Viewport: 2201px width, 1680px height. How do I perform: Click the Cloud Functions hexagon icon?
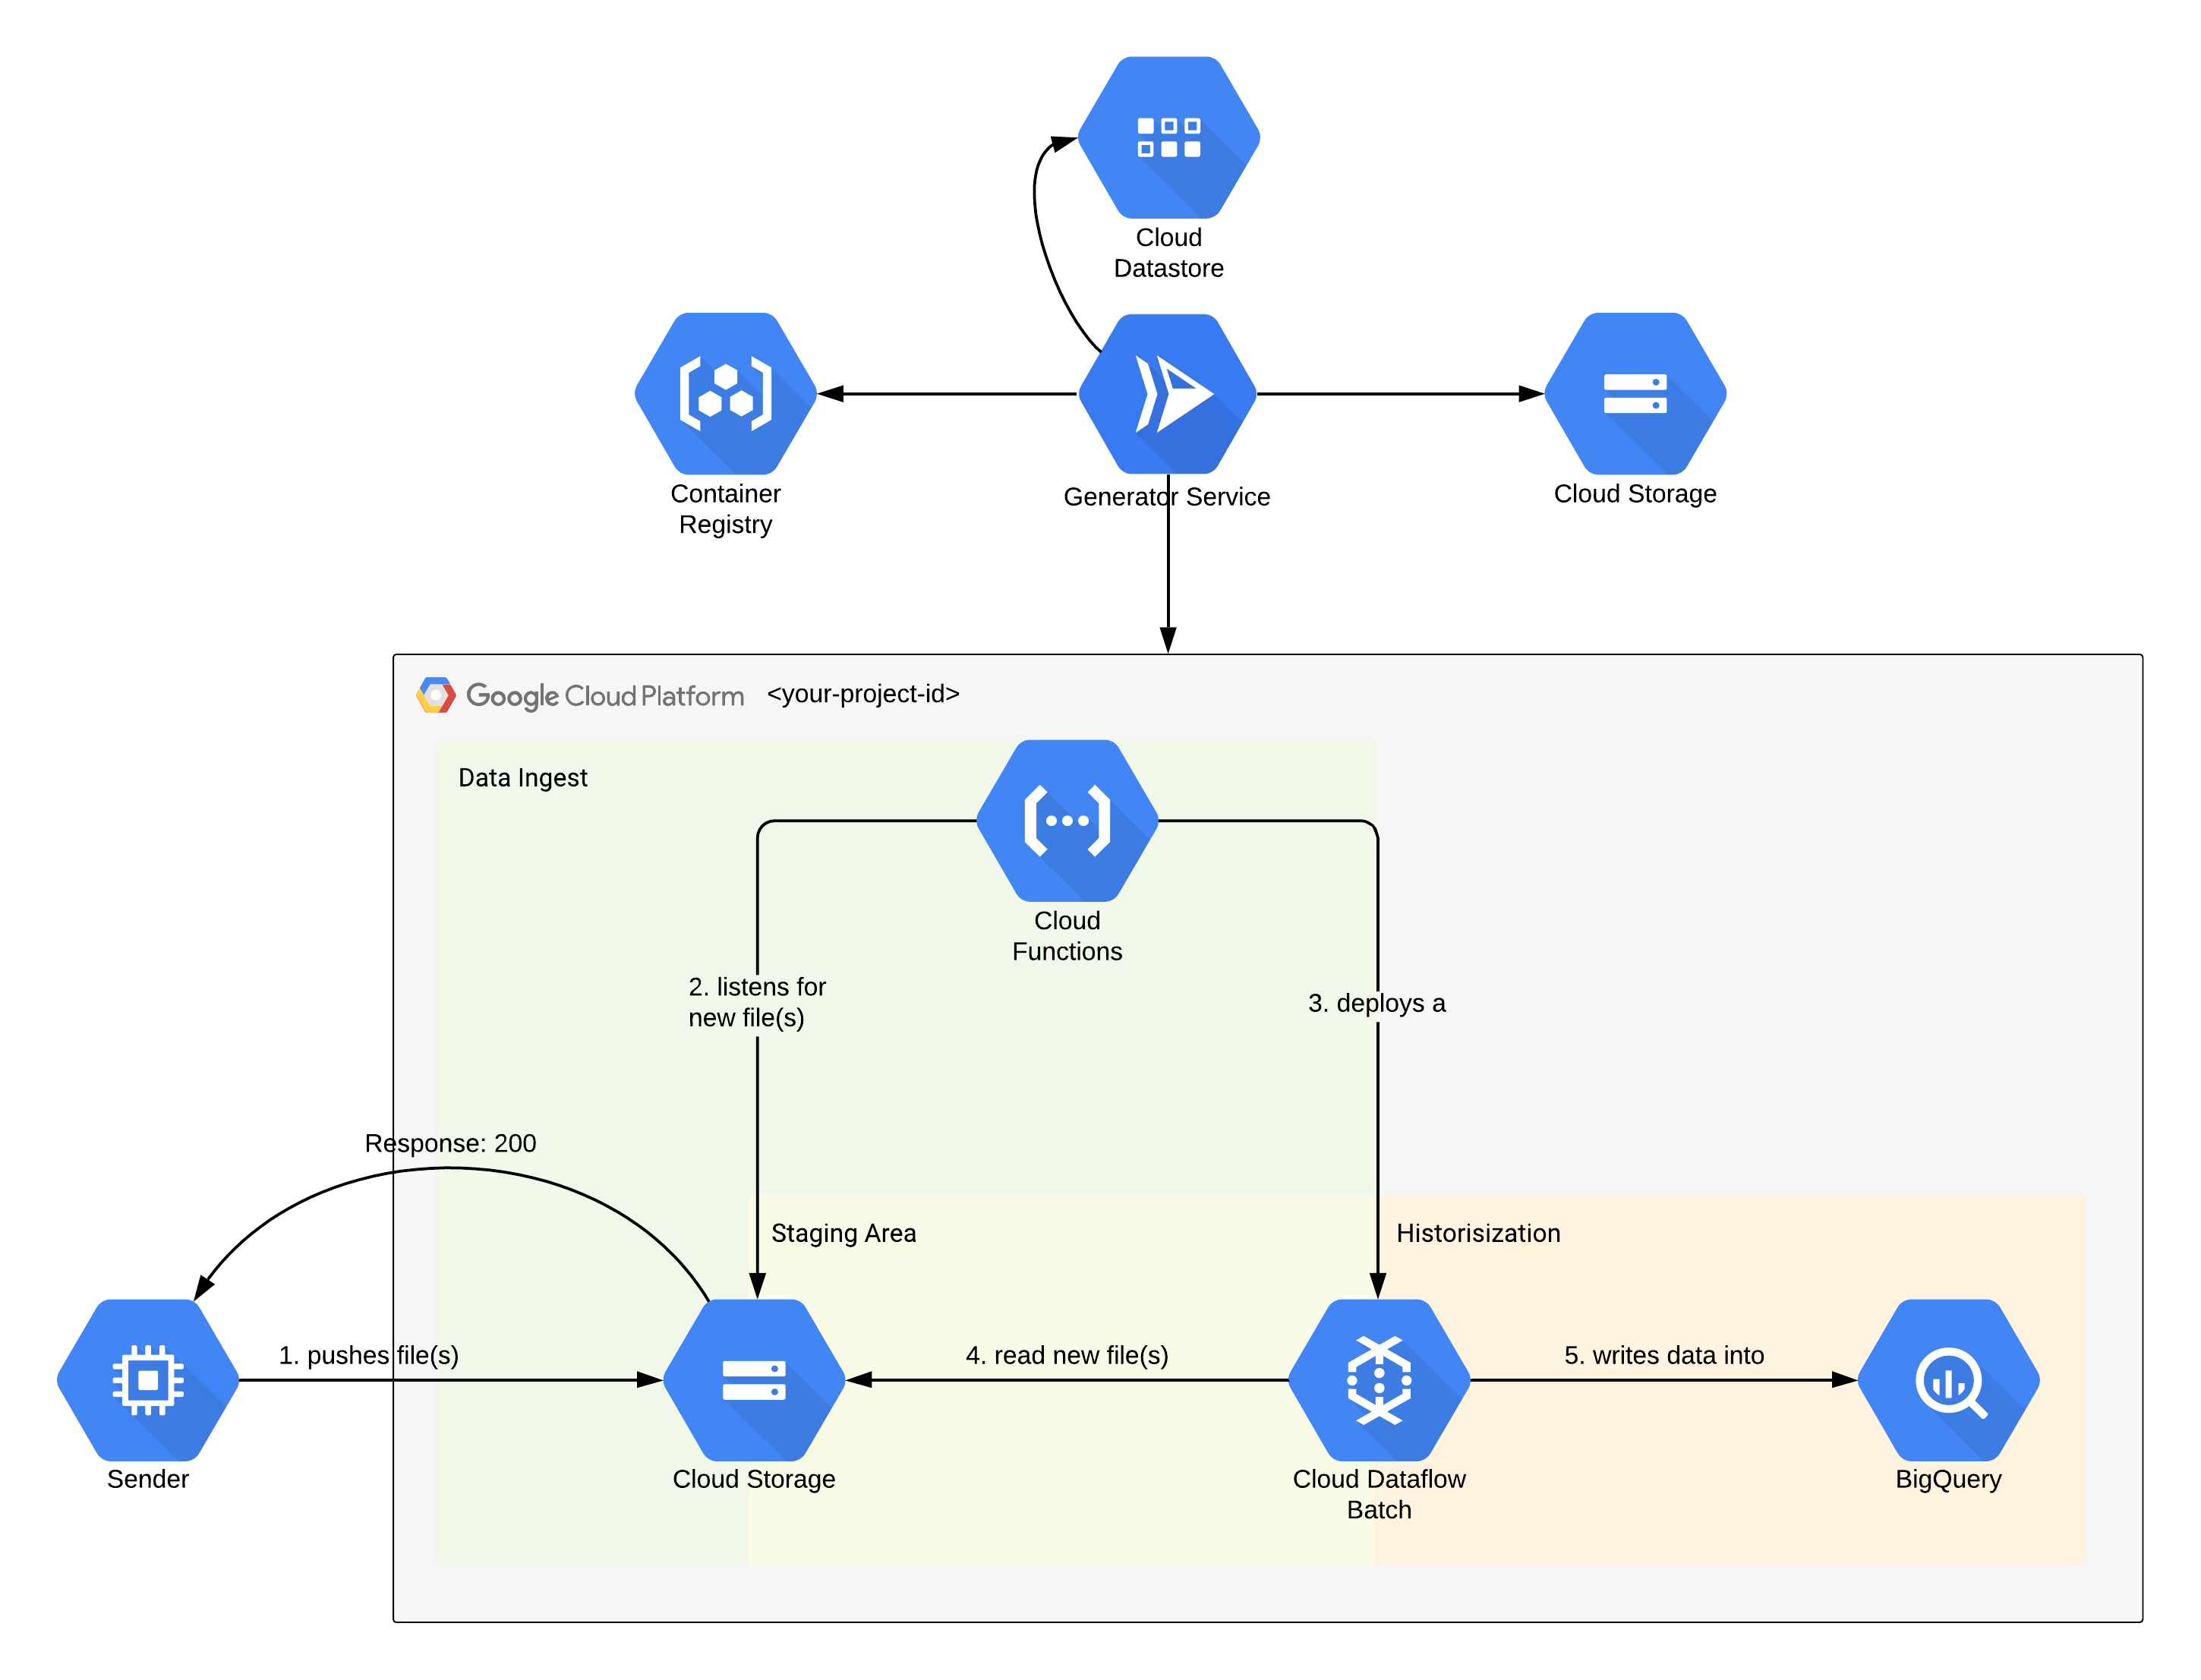(x=1067, y=820)
